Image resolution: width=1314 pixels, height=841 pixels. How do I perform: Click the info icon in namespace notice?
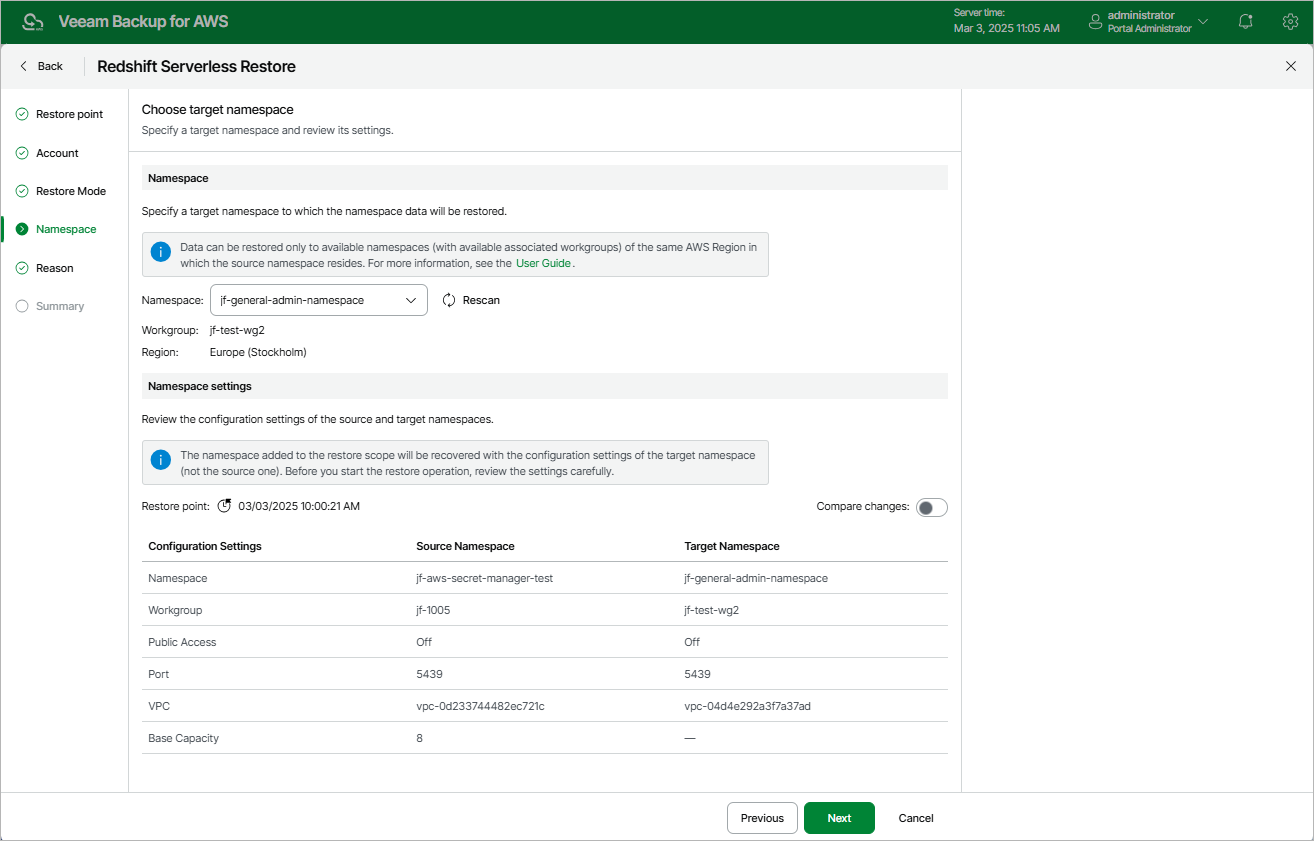click(160, 252)
